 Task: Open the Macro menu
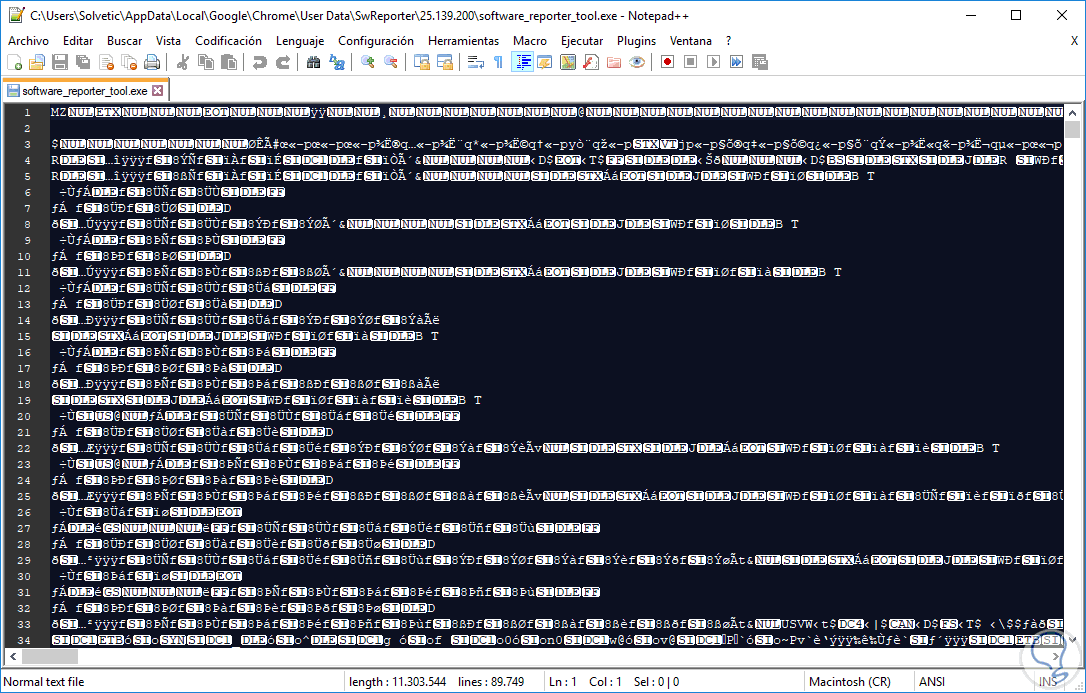point(530,41)
